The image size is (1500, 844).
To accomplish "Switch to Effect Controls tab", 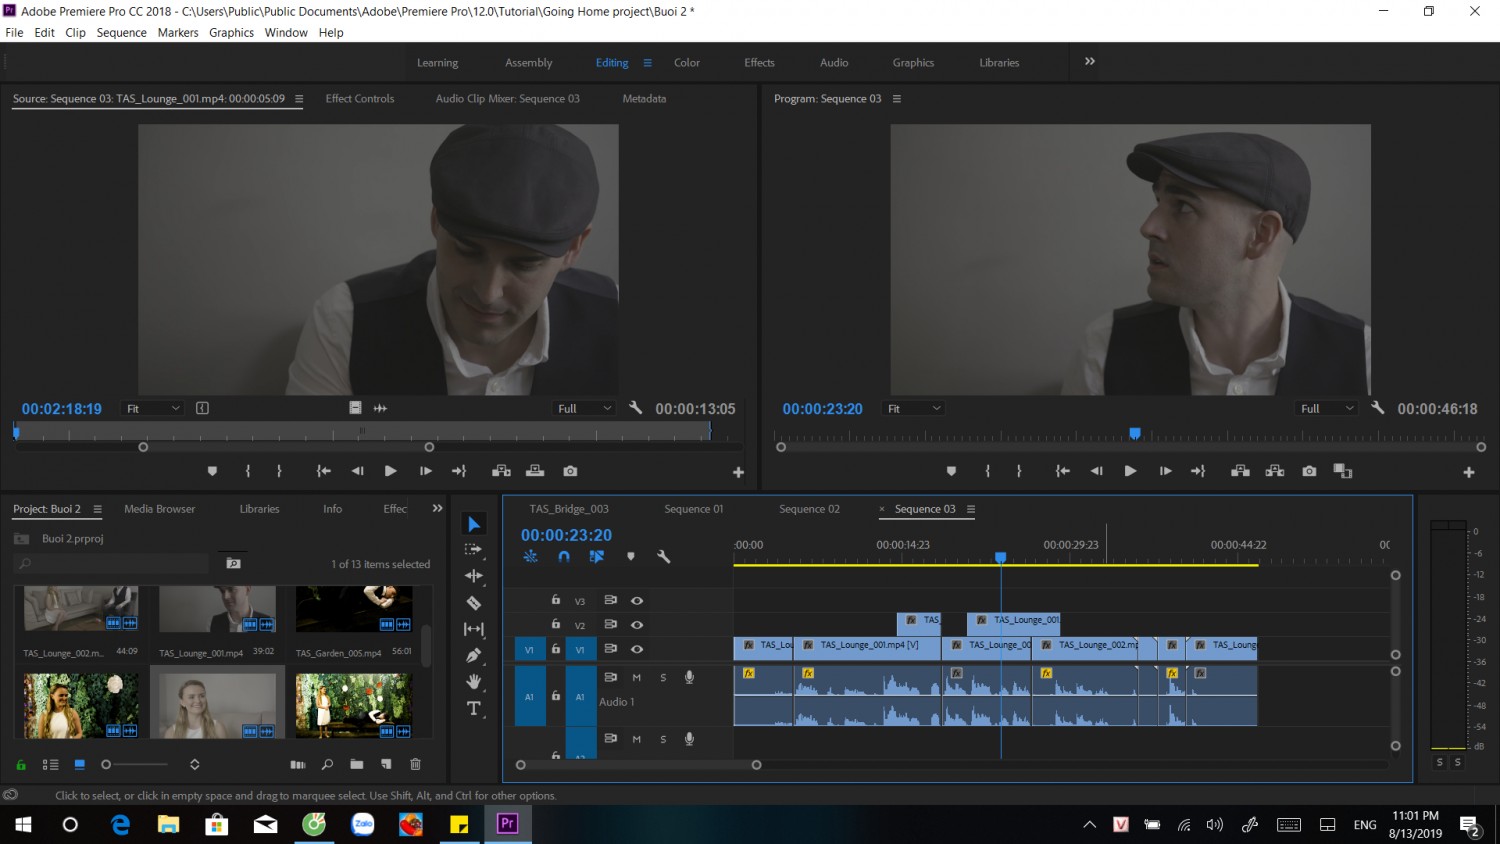I will tap(360, 98).
